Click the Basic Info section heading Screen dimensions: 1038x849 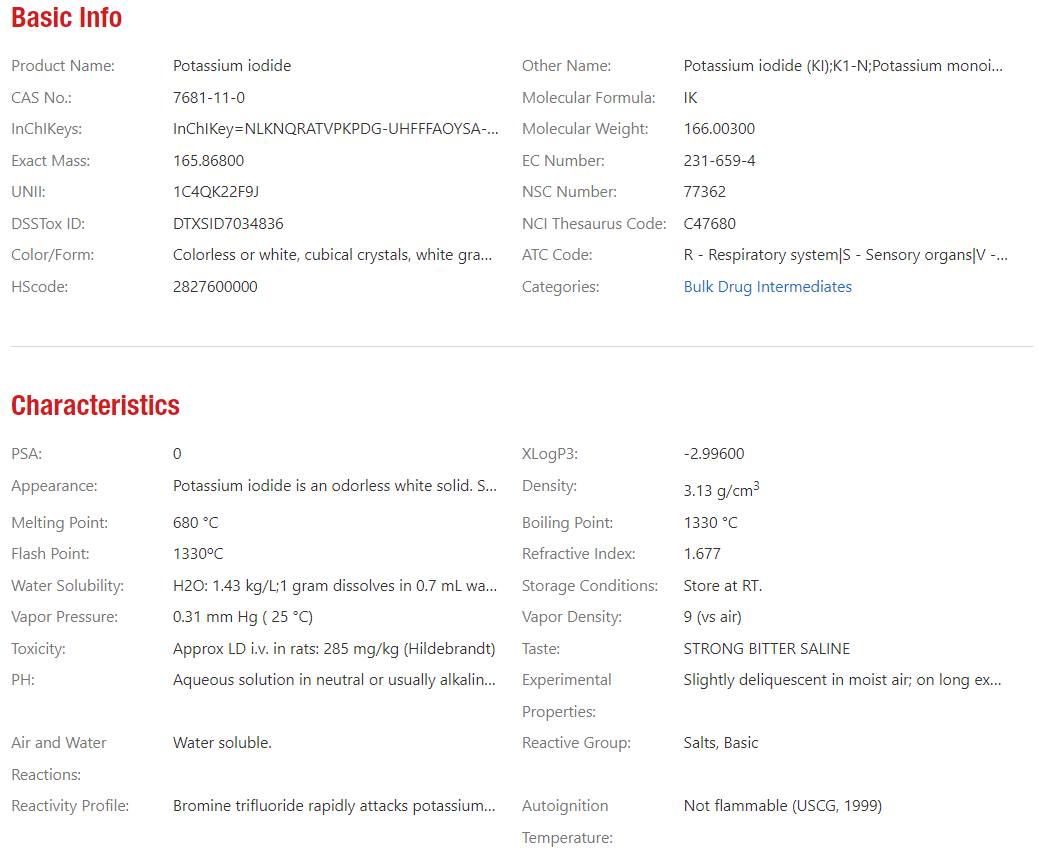(x=67, y=18)
